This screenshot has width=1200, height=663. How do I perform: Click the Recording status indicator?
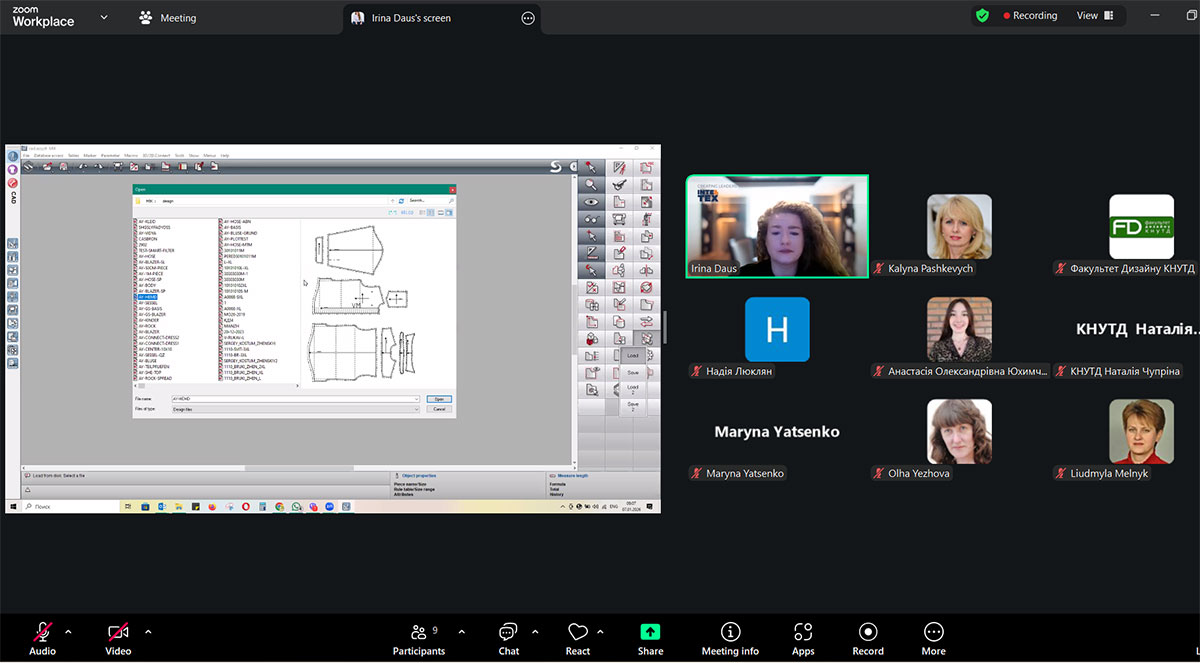[1030, 16]
